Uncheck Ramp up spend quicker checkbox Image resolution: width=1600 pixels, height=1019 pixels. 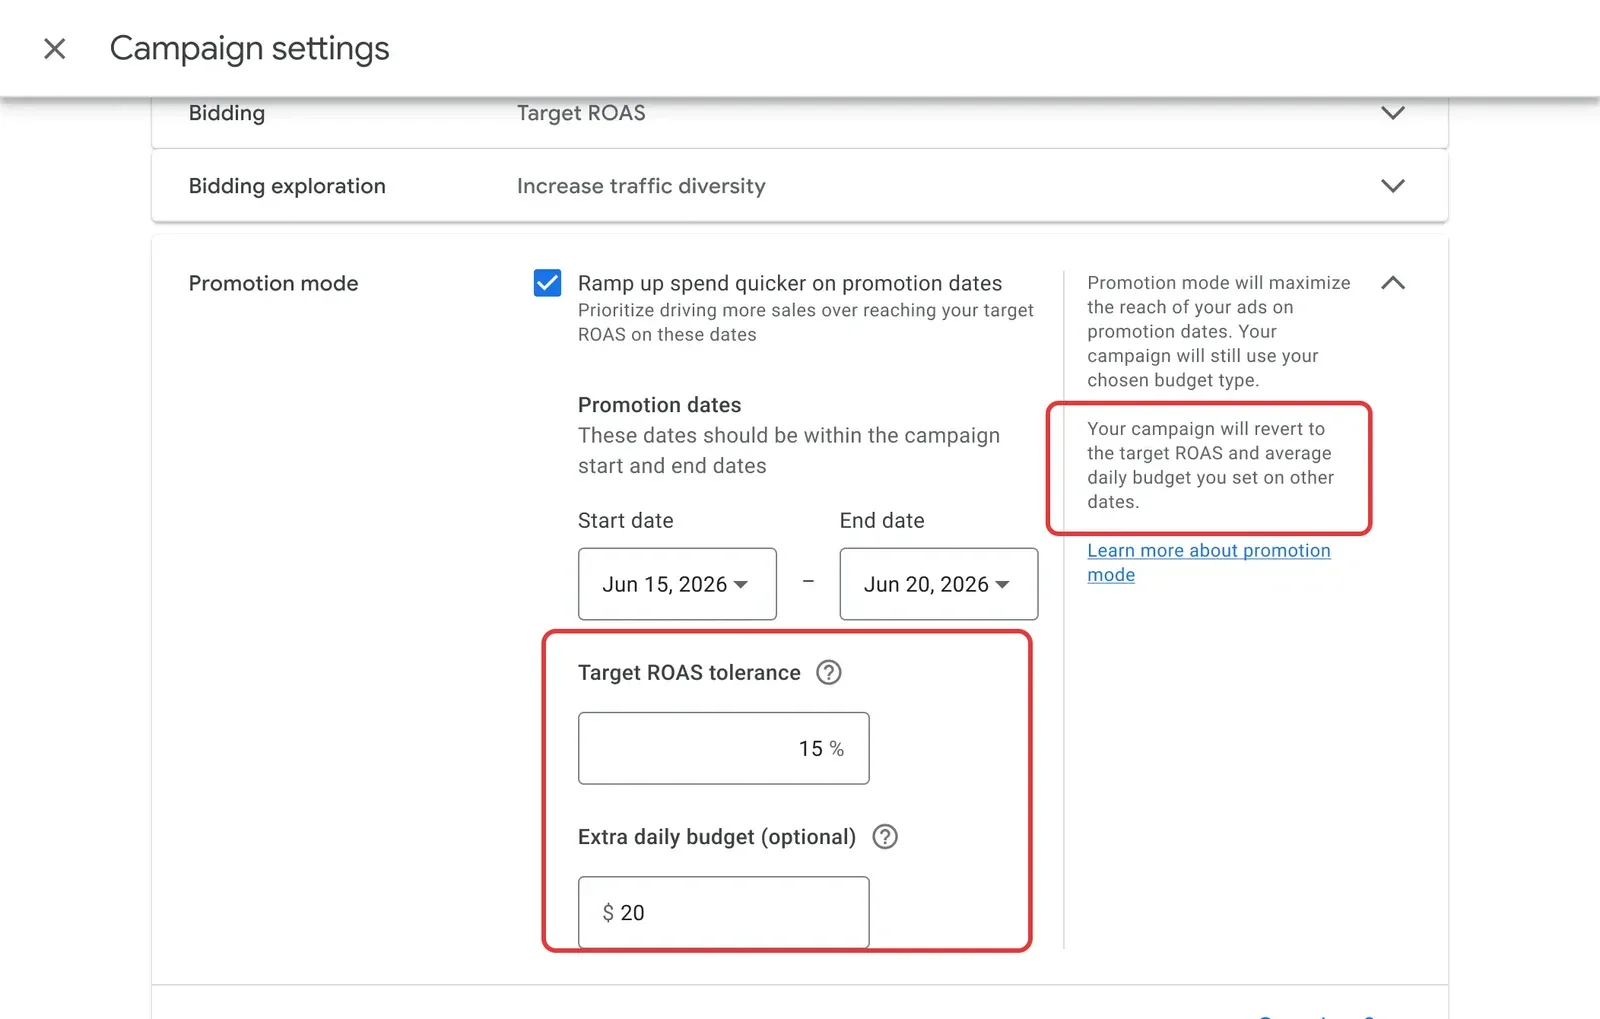tap(547, 283)
